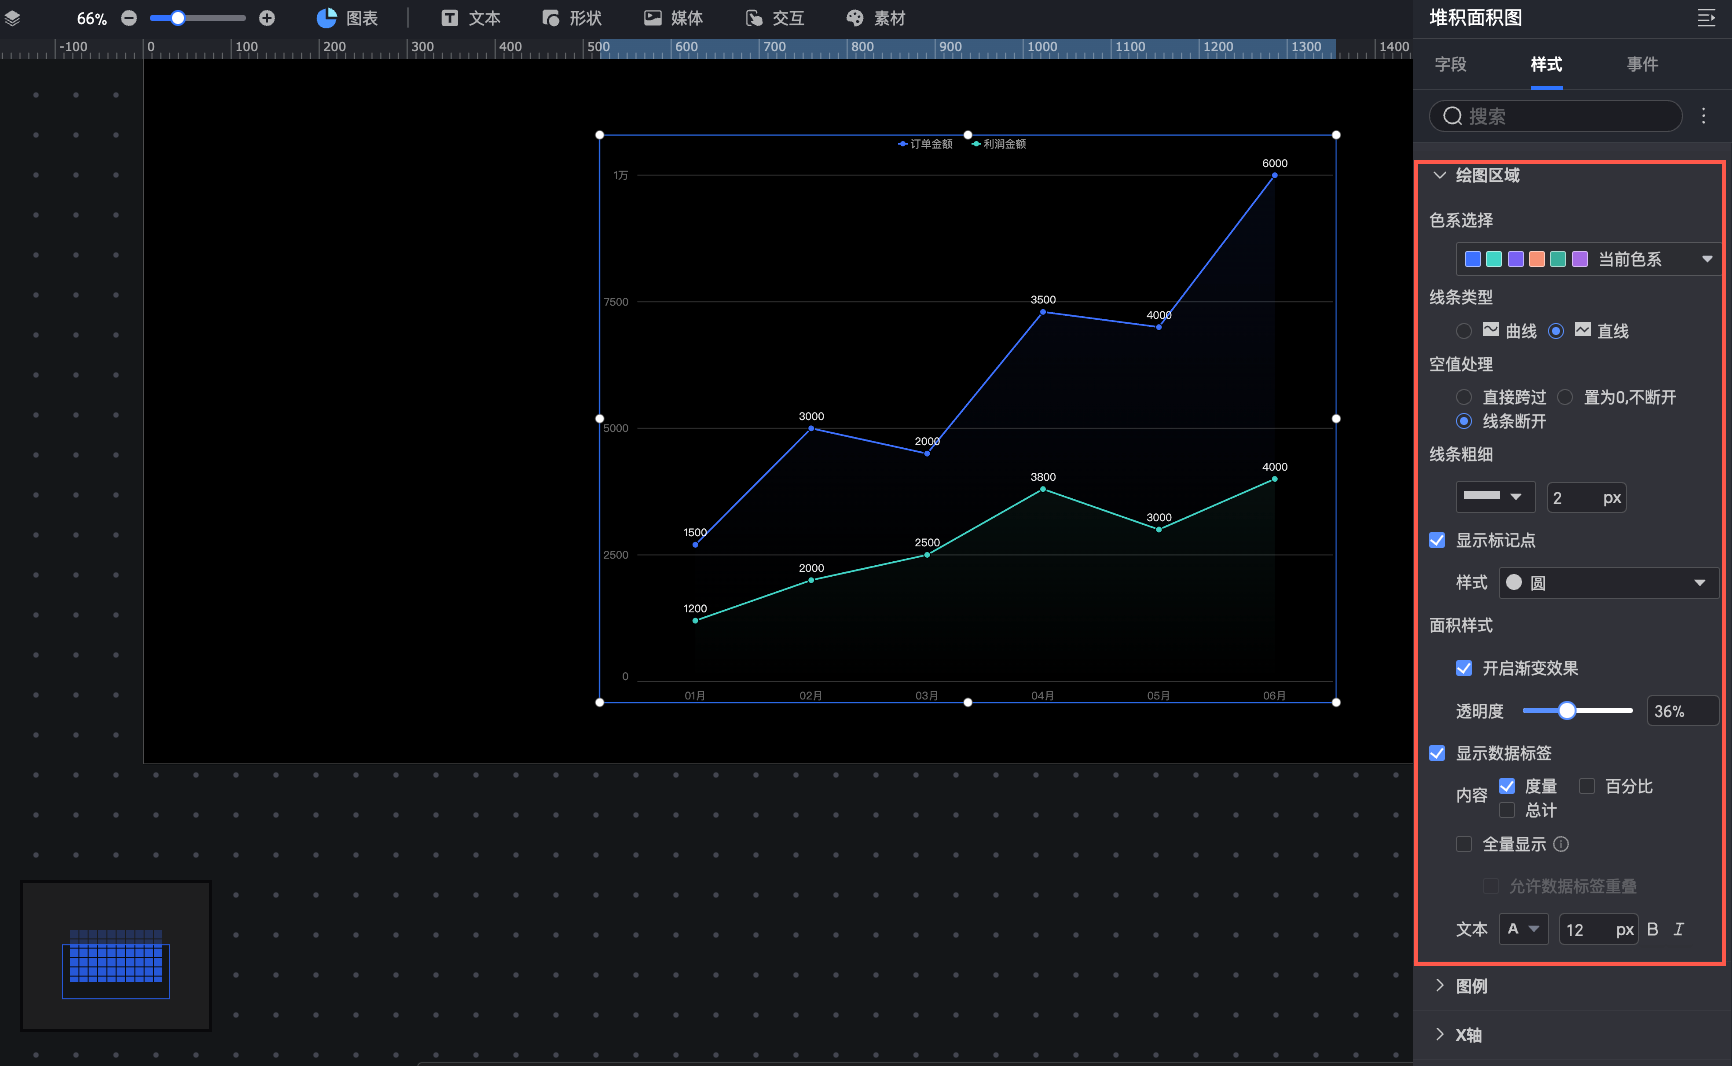This screenshot has height=1066, width=1732.
Task: Click the zoom in plus icon
Action: pyautogui.click(x=267, y=18)
